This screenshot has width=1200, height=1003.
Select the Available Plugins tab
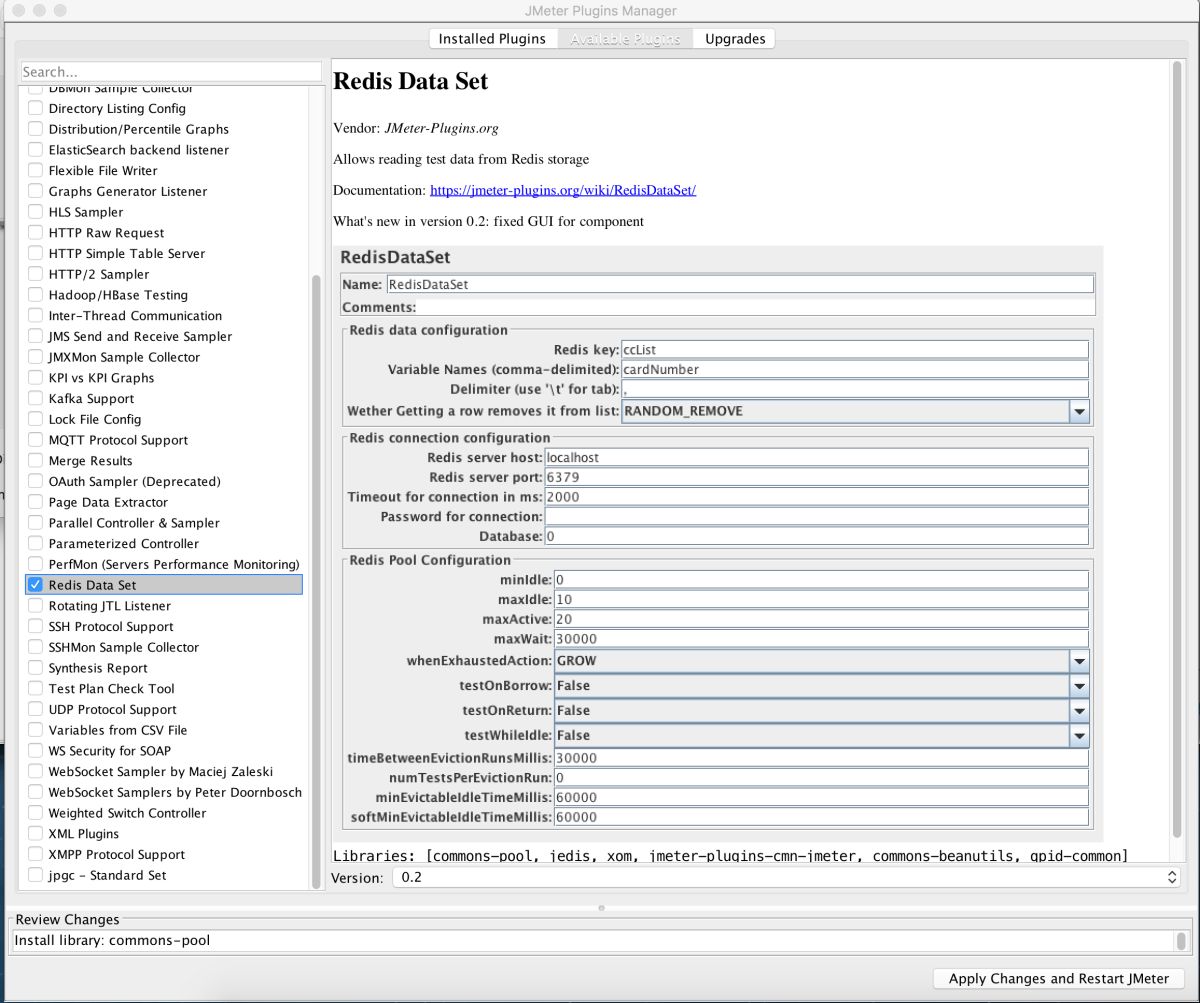coord(625,39)
